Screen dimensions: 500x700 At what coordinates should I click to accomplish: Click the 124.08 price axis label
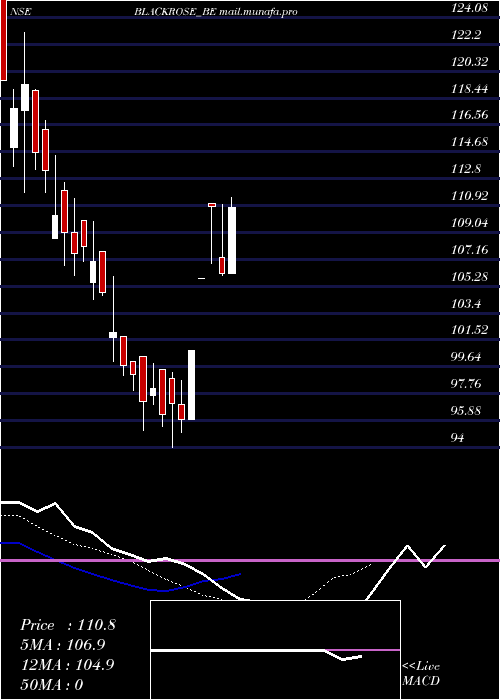click(469, 8)
